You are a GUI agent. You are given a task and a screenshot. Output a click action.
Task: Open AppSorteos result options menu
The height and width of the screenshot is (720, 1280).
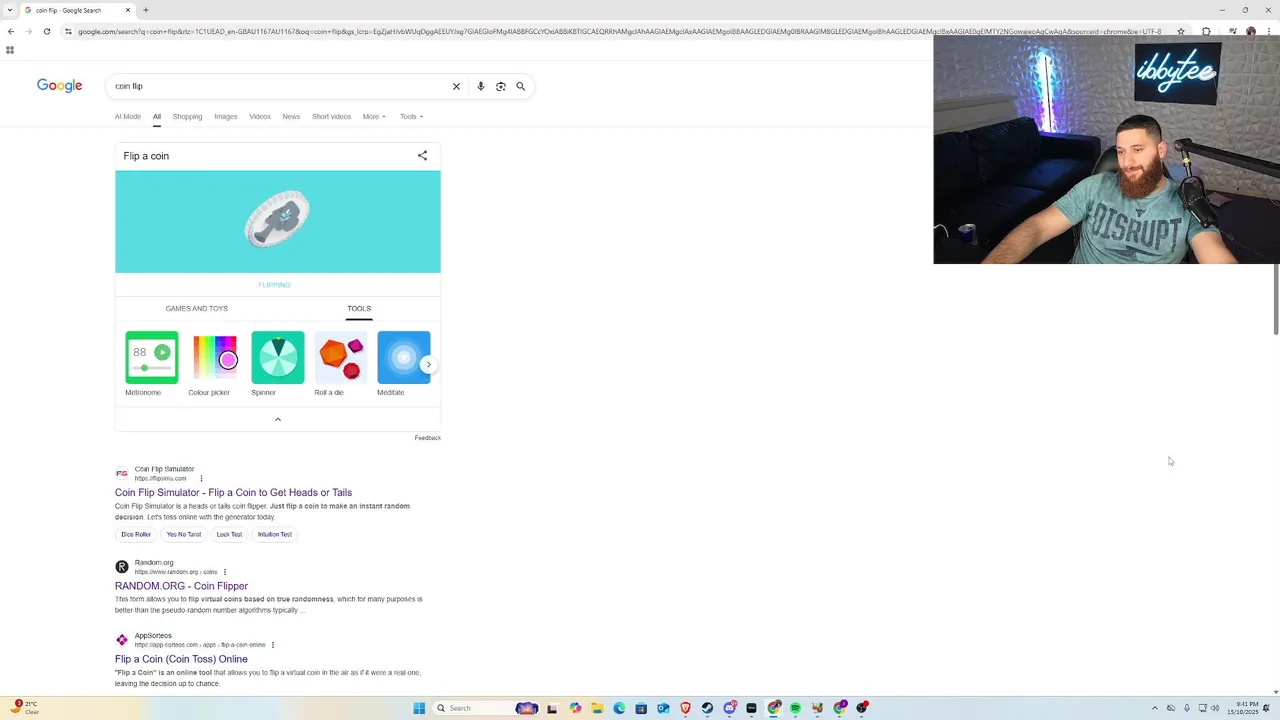(x=273, y=645)
